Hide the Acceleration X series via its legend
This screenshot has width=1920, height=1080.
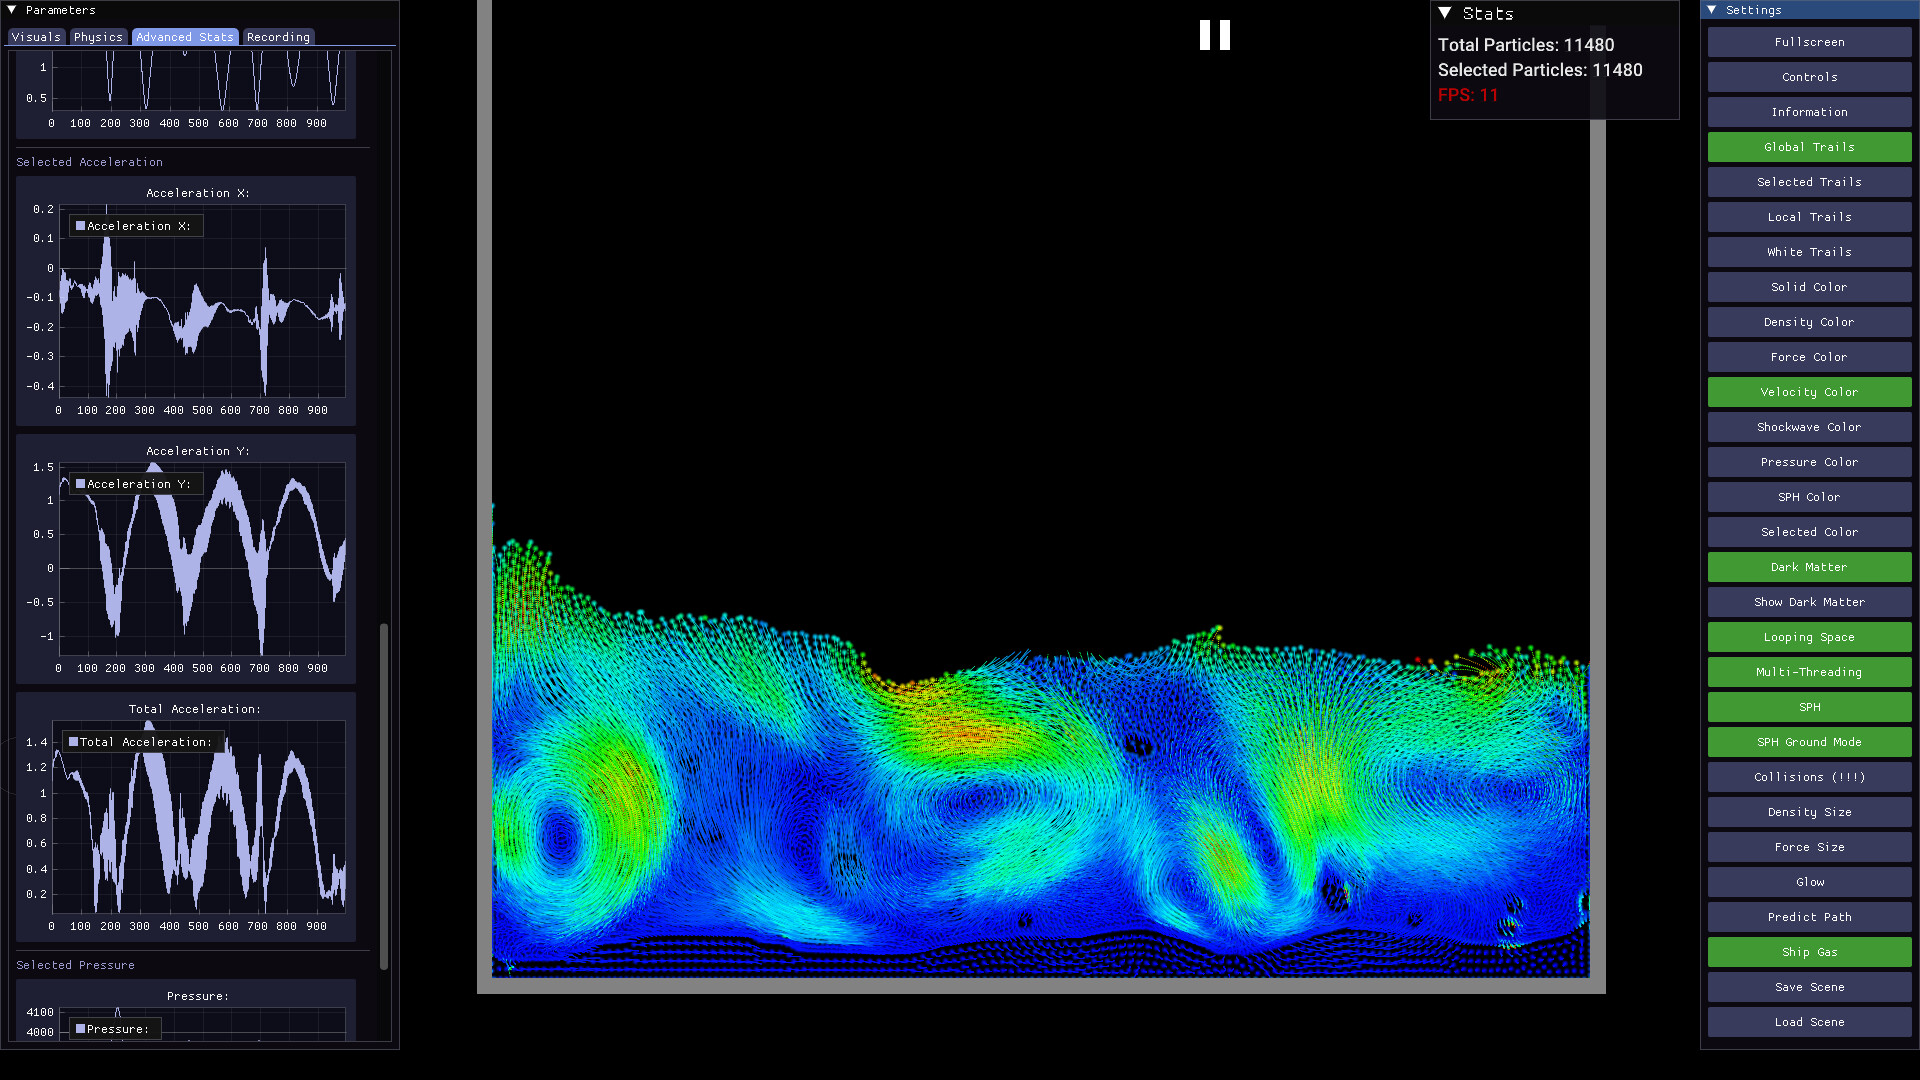[x=135, y=226]
